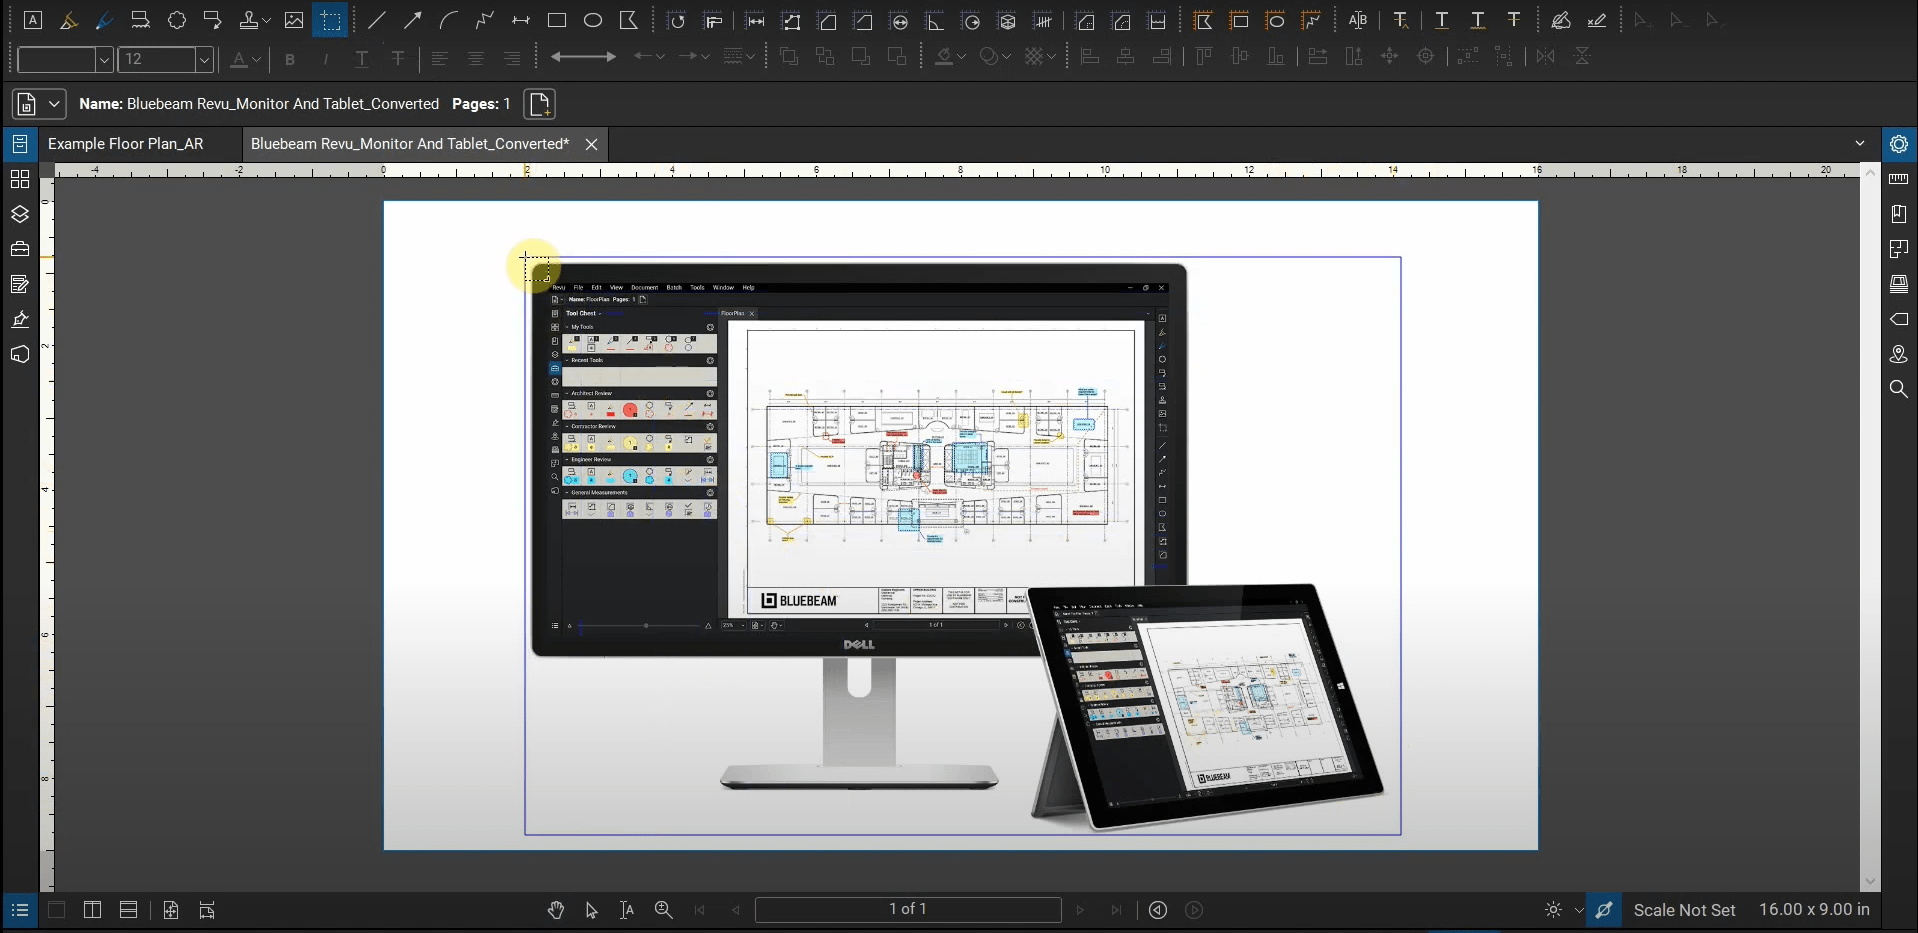Viewport: 1918px width, 933px height.
Task: Switch to the Example Floor Plan_AR tab
Action: [128, 143]
